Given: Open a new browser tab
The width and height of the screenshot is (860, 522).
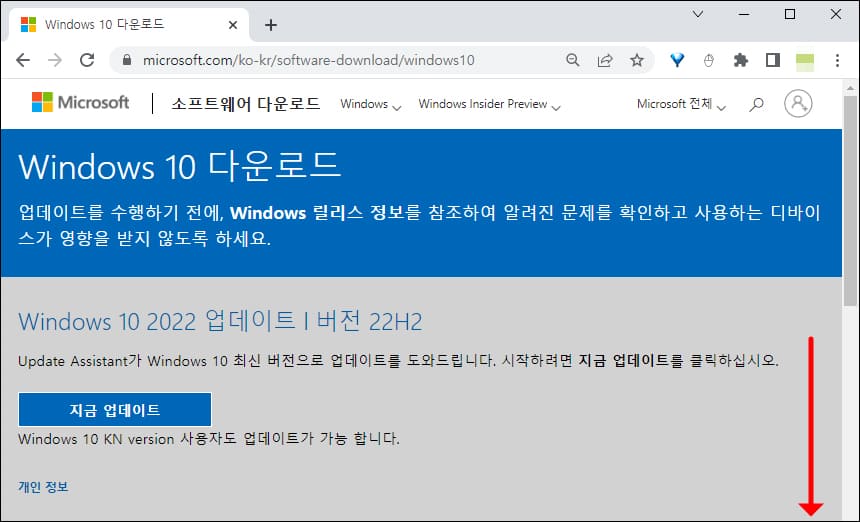Looking at the screenshot, I should (x=270, y=25).
